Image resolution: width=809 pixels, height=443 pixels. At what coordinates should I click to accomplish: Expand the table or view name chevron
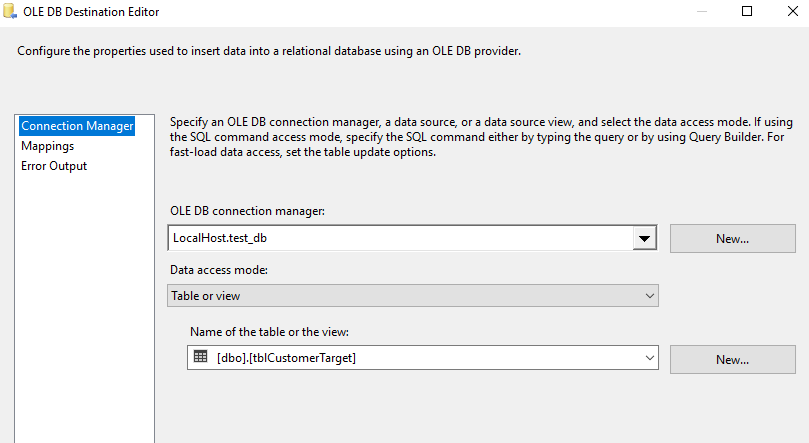(649, 357)
